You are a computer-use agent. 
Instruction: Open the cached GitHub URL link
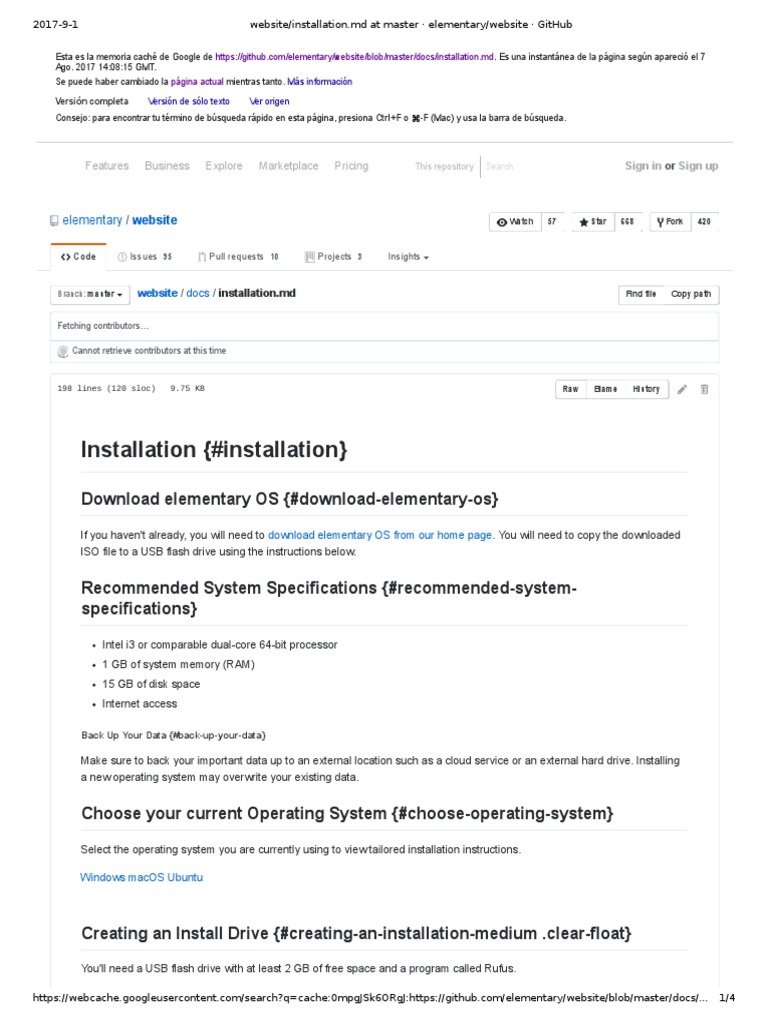[355, 57]
